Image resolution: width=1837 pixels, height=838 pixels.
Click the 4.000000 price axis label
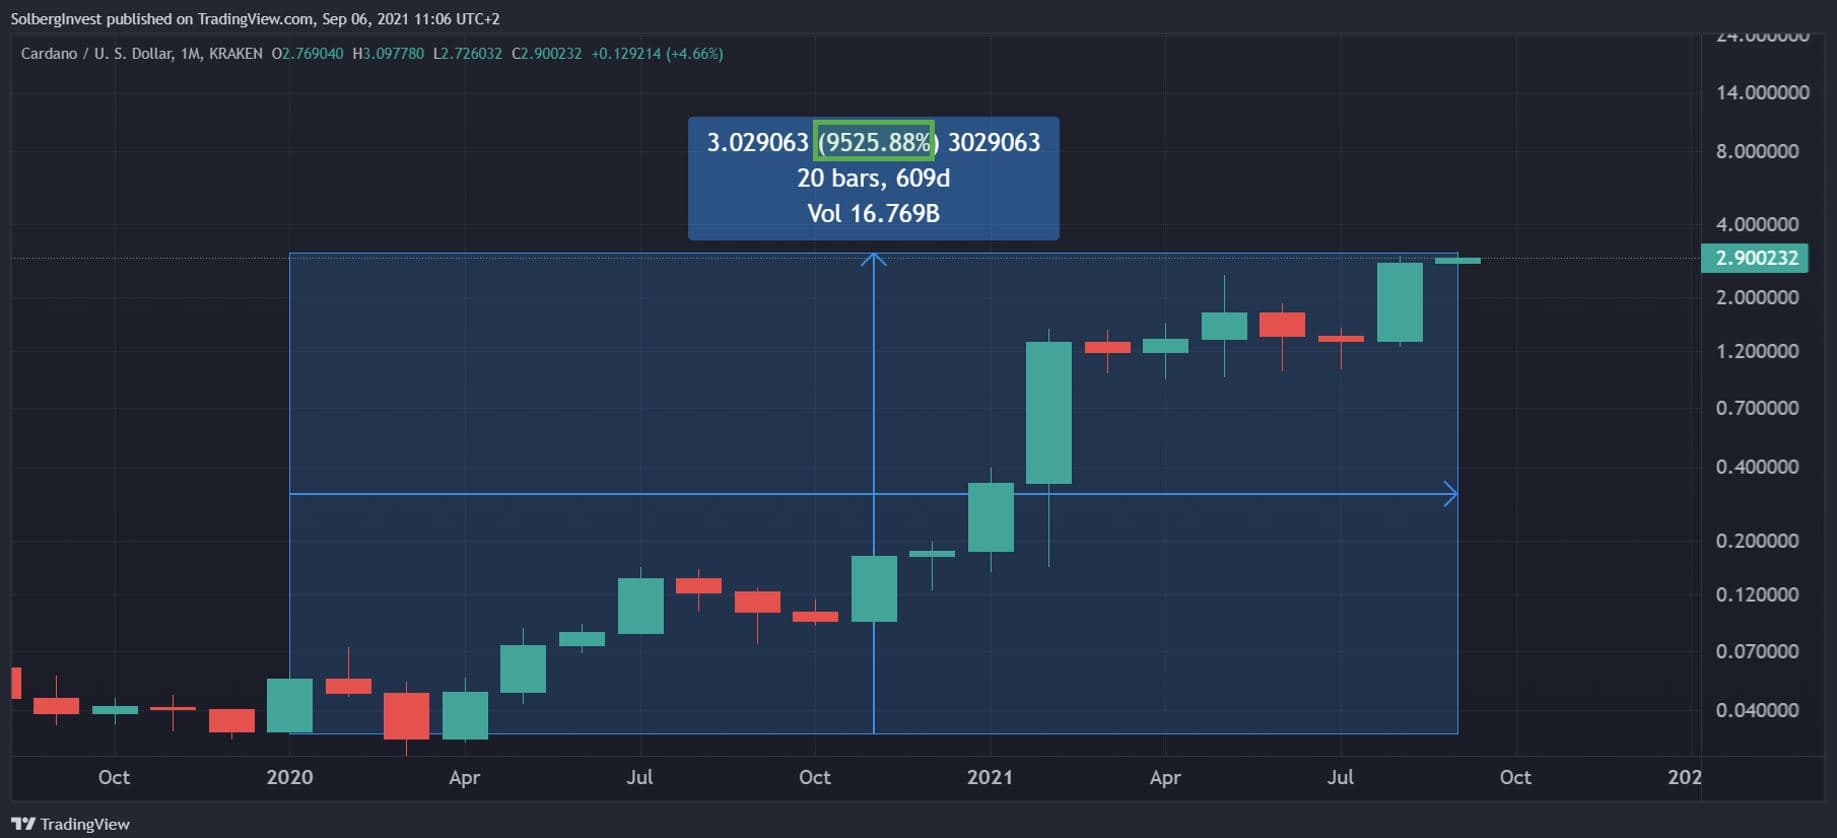point(1757,225)
